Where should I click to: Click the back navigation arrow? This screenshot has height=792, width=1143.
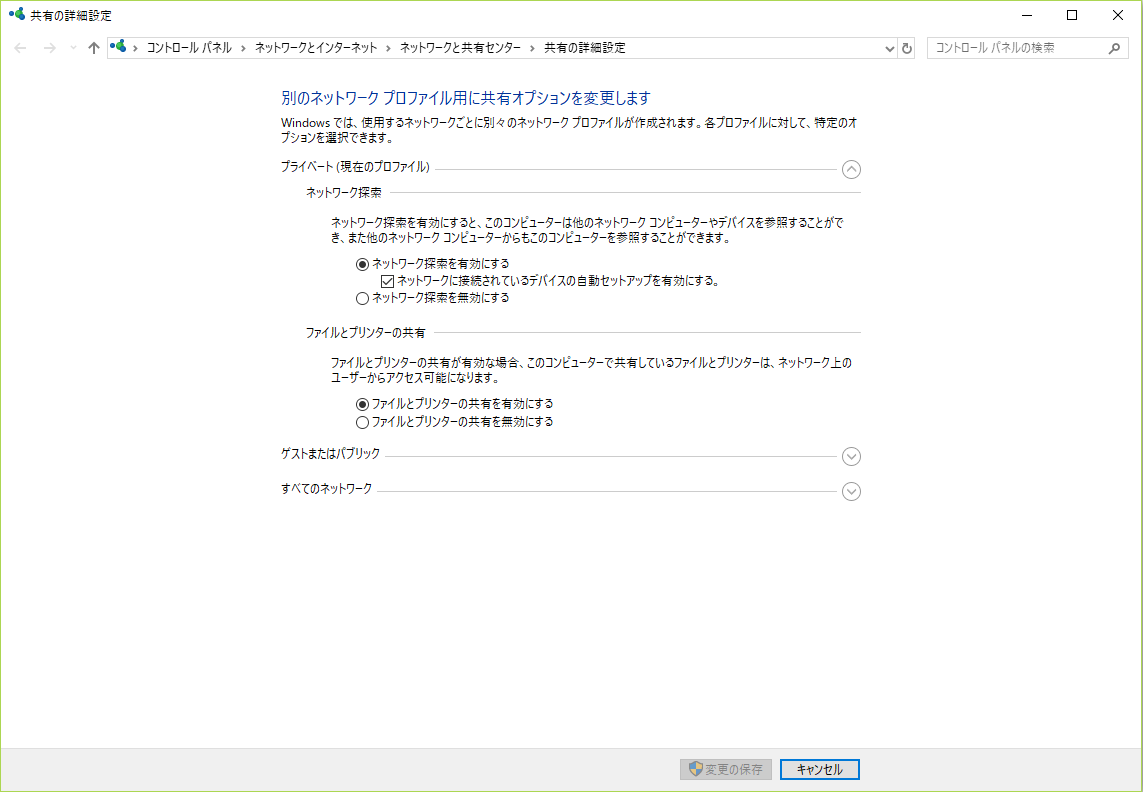20,47
